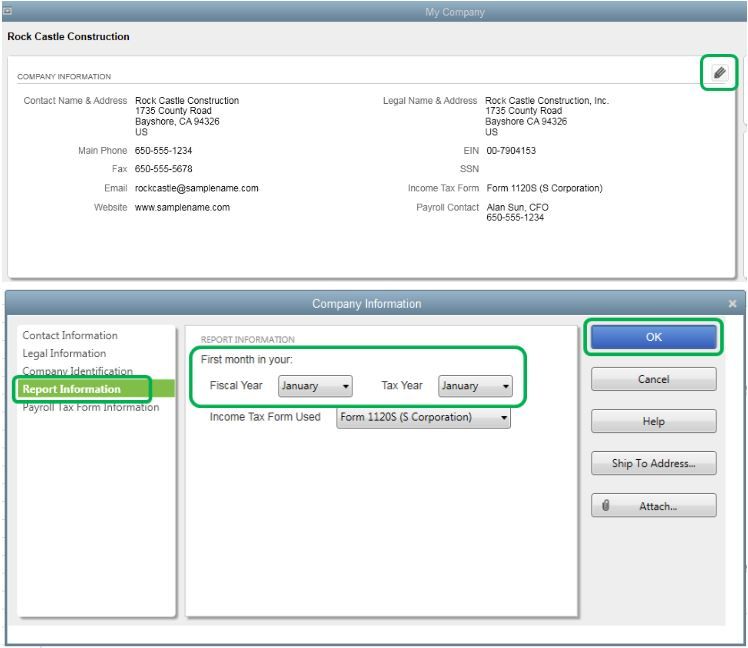Viewport: 748px width, 648px height.
Task: Click the My Company title bar
Action: [x=374, y=11]
